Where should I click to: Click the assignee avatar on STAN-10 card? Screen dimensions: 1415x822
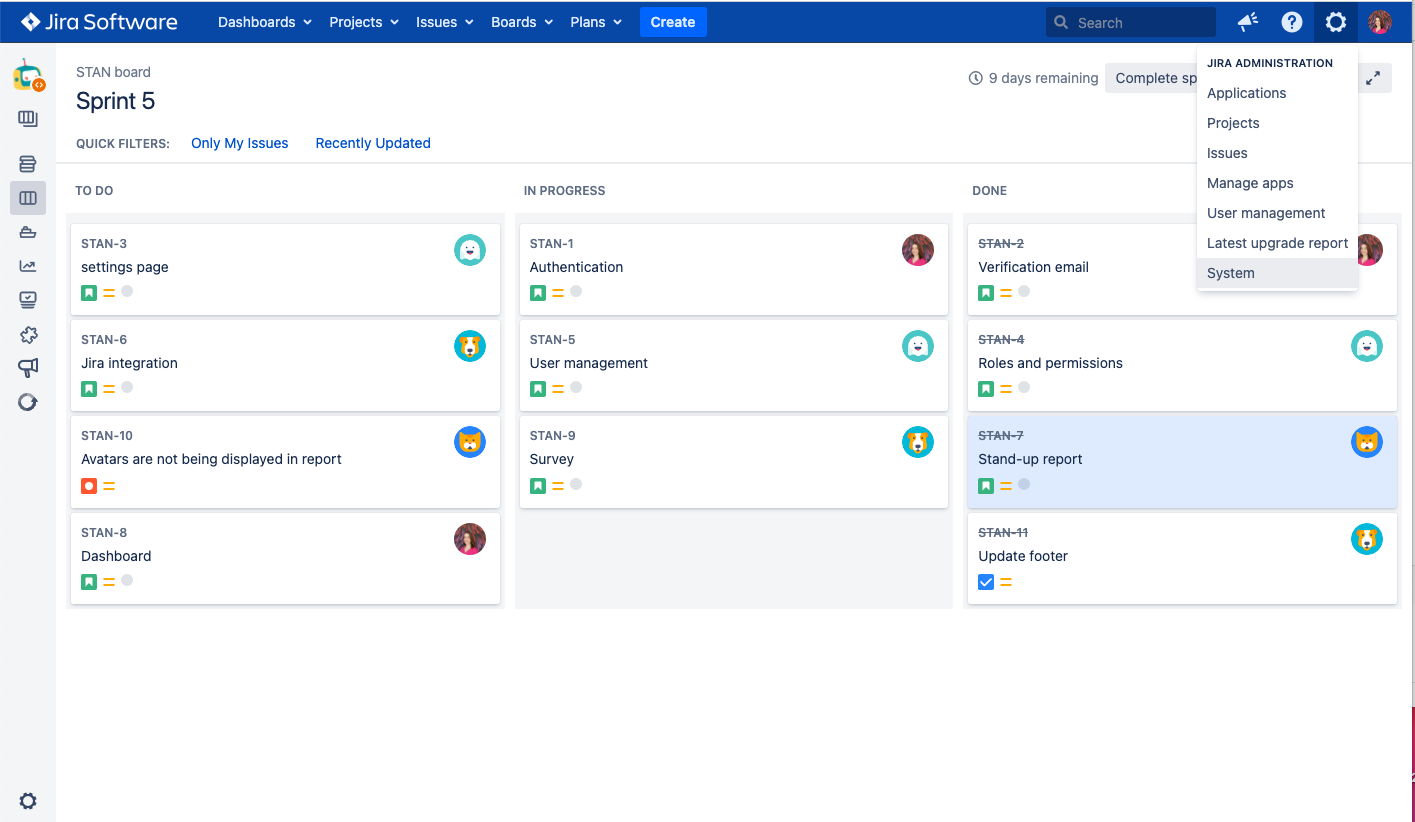[470, 442]
